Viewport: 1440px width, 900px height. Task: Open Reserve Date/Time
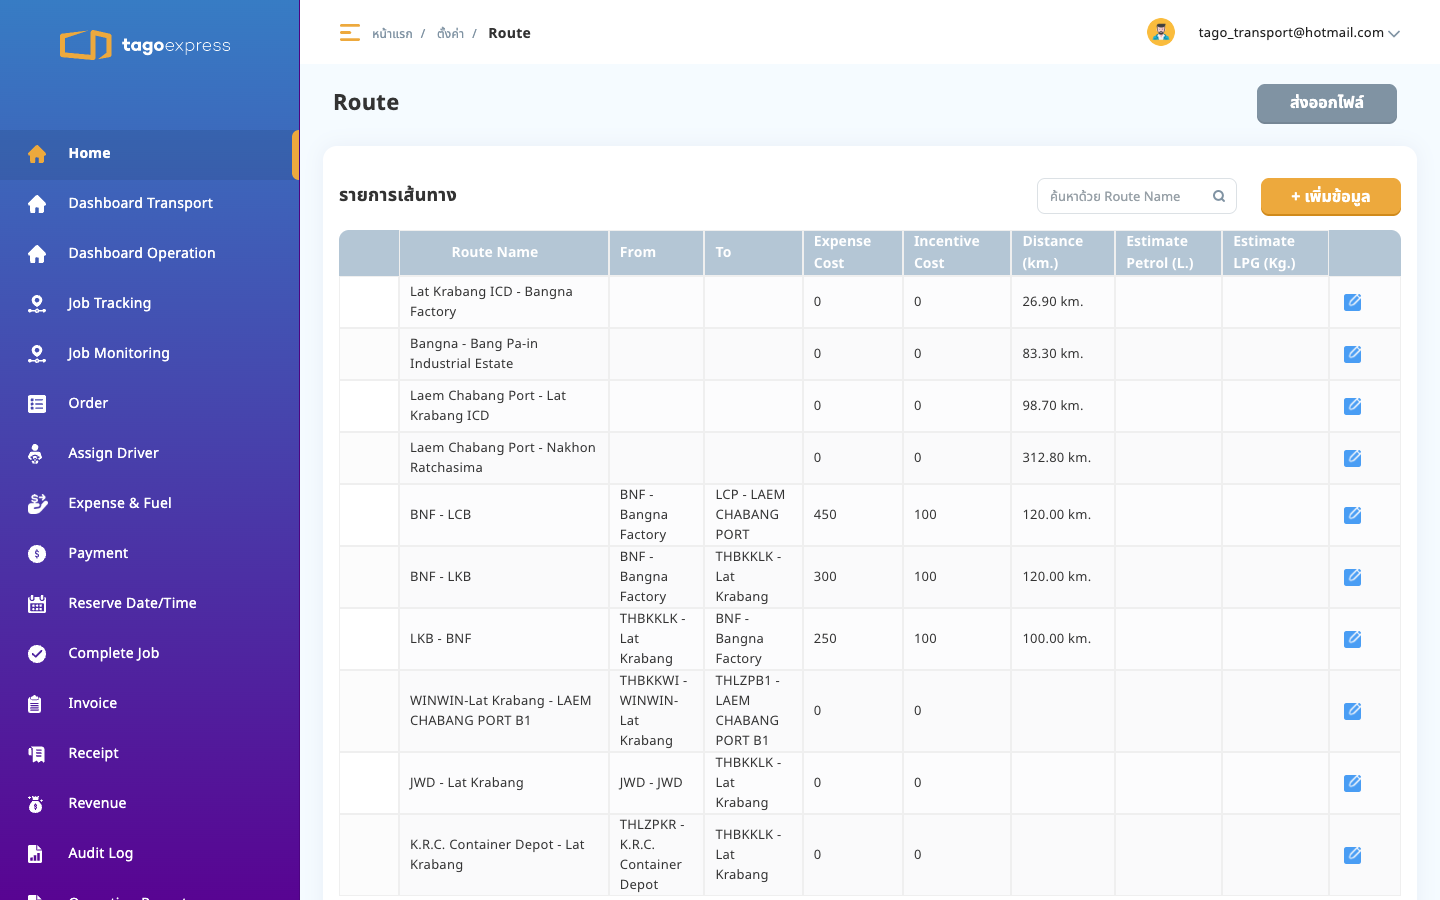pyautogui.click(x=150, y=604)
